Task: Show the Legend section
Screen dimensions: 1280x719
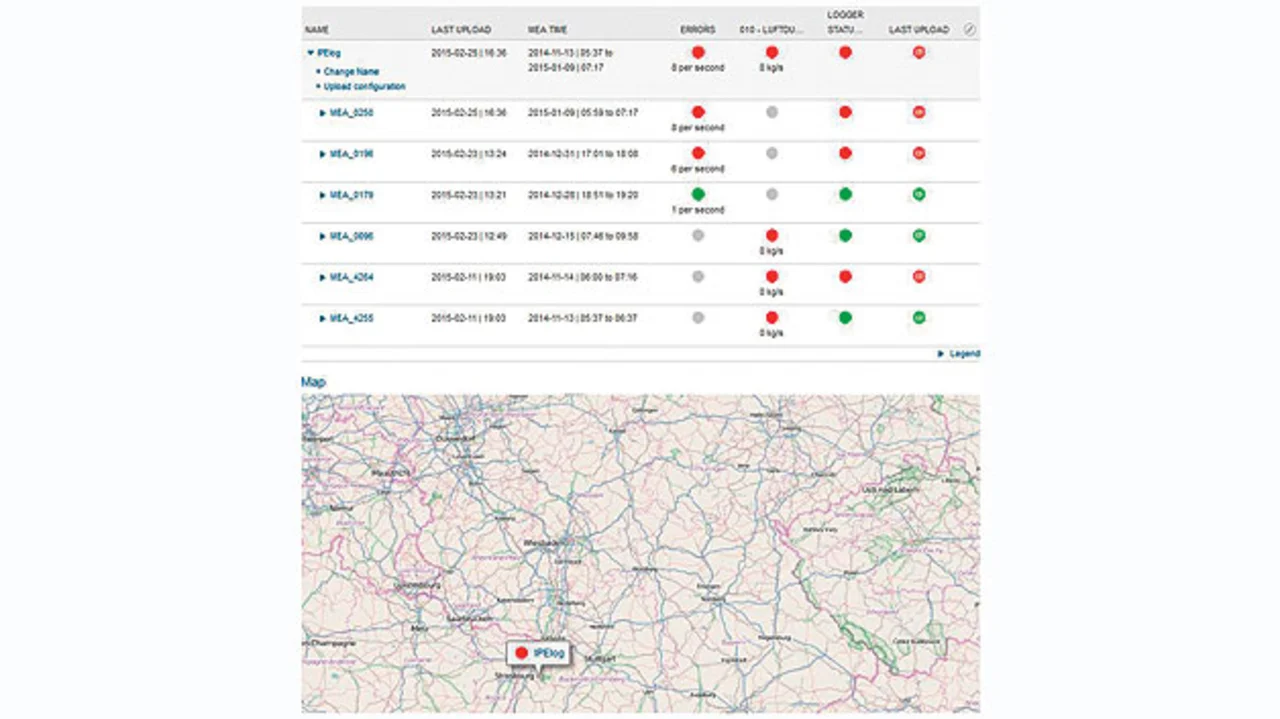Action: click(964, 354)
